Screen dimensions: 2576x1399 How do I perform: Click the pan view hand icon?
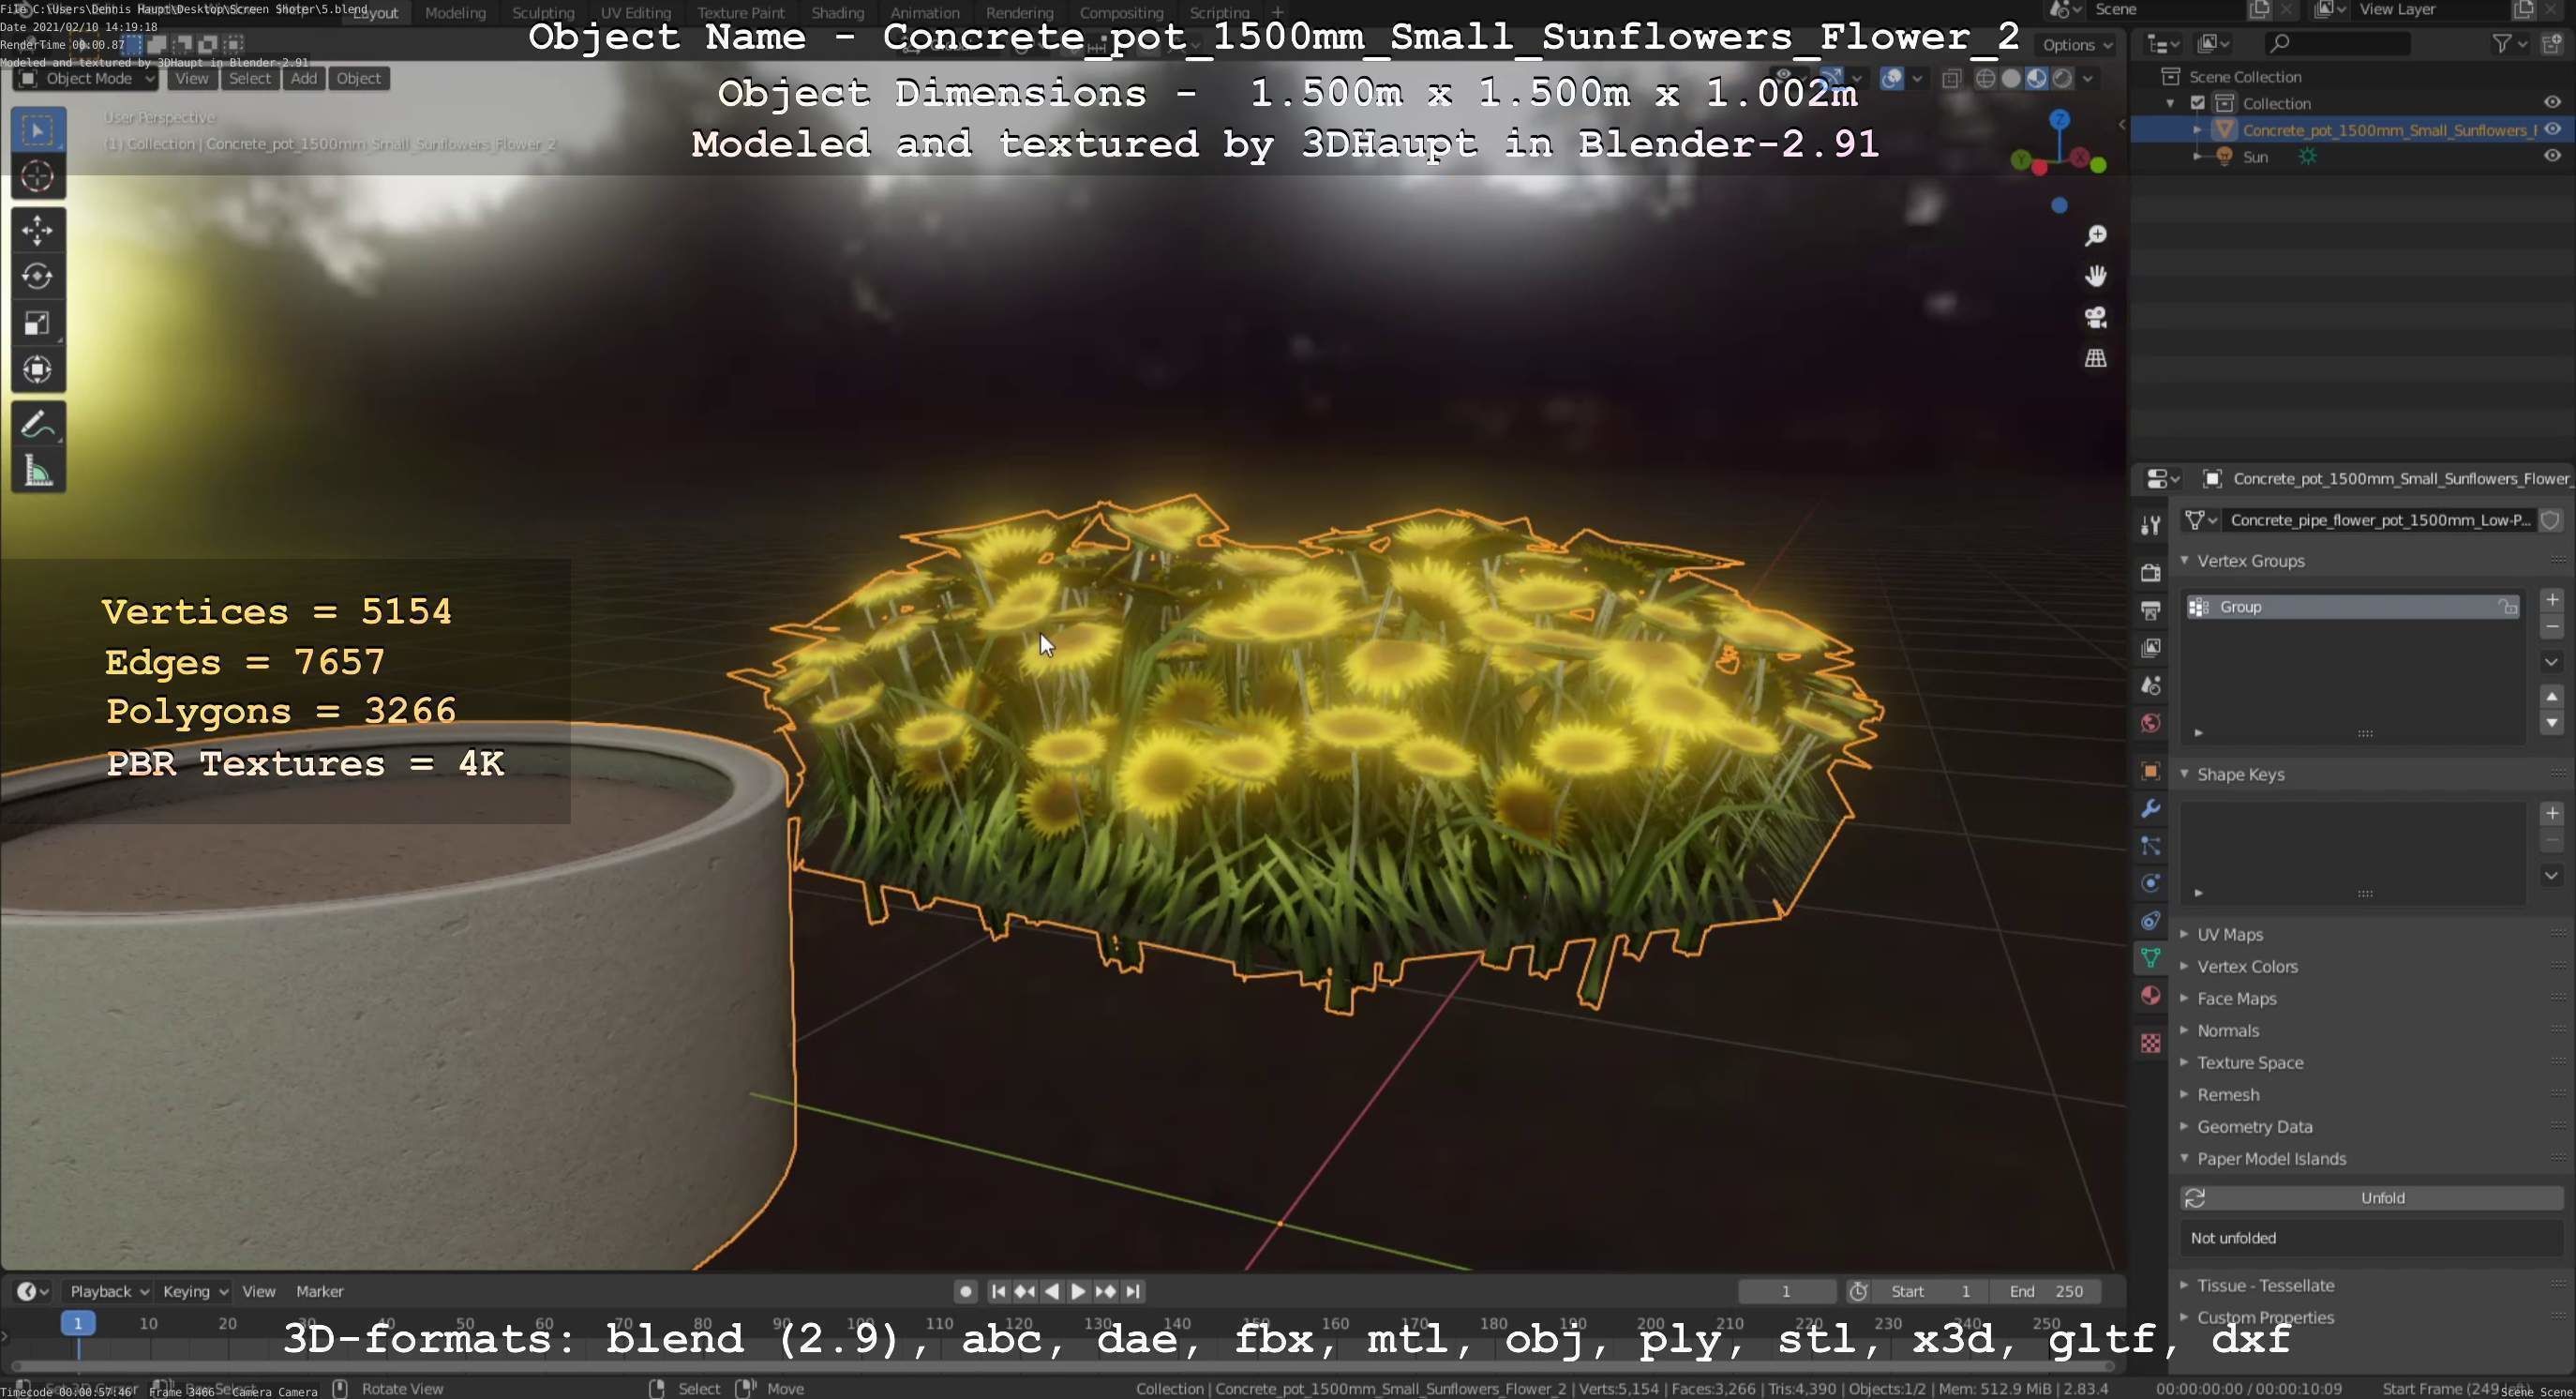tap(2095, 276)
